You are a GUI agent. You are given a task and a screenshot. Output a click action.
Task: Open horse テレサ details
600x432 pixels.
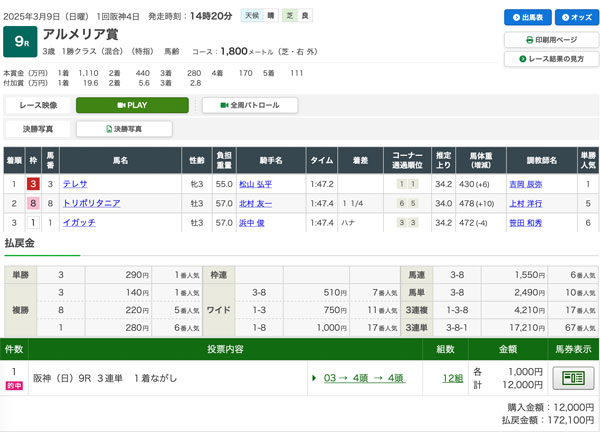pos(75,184)
